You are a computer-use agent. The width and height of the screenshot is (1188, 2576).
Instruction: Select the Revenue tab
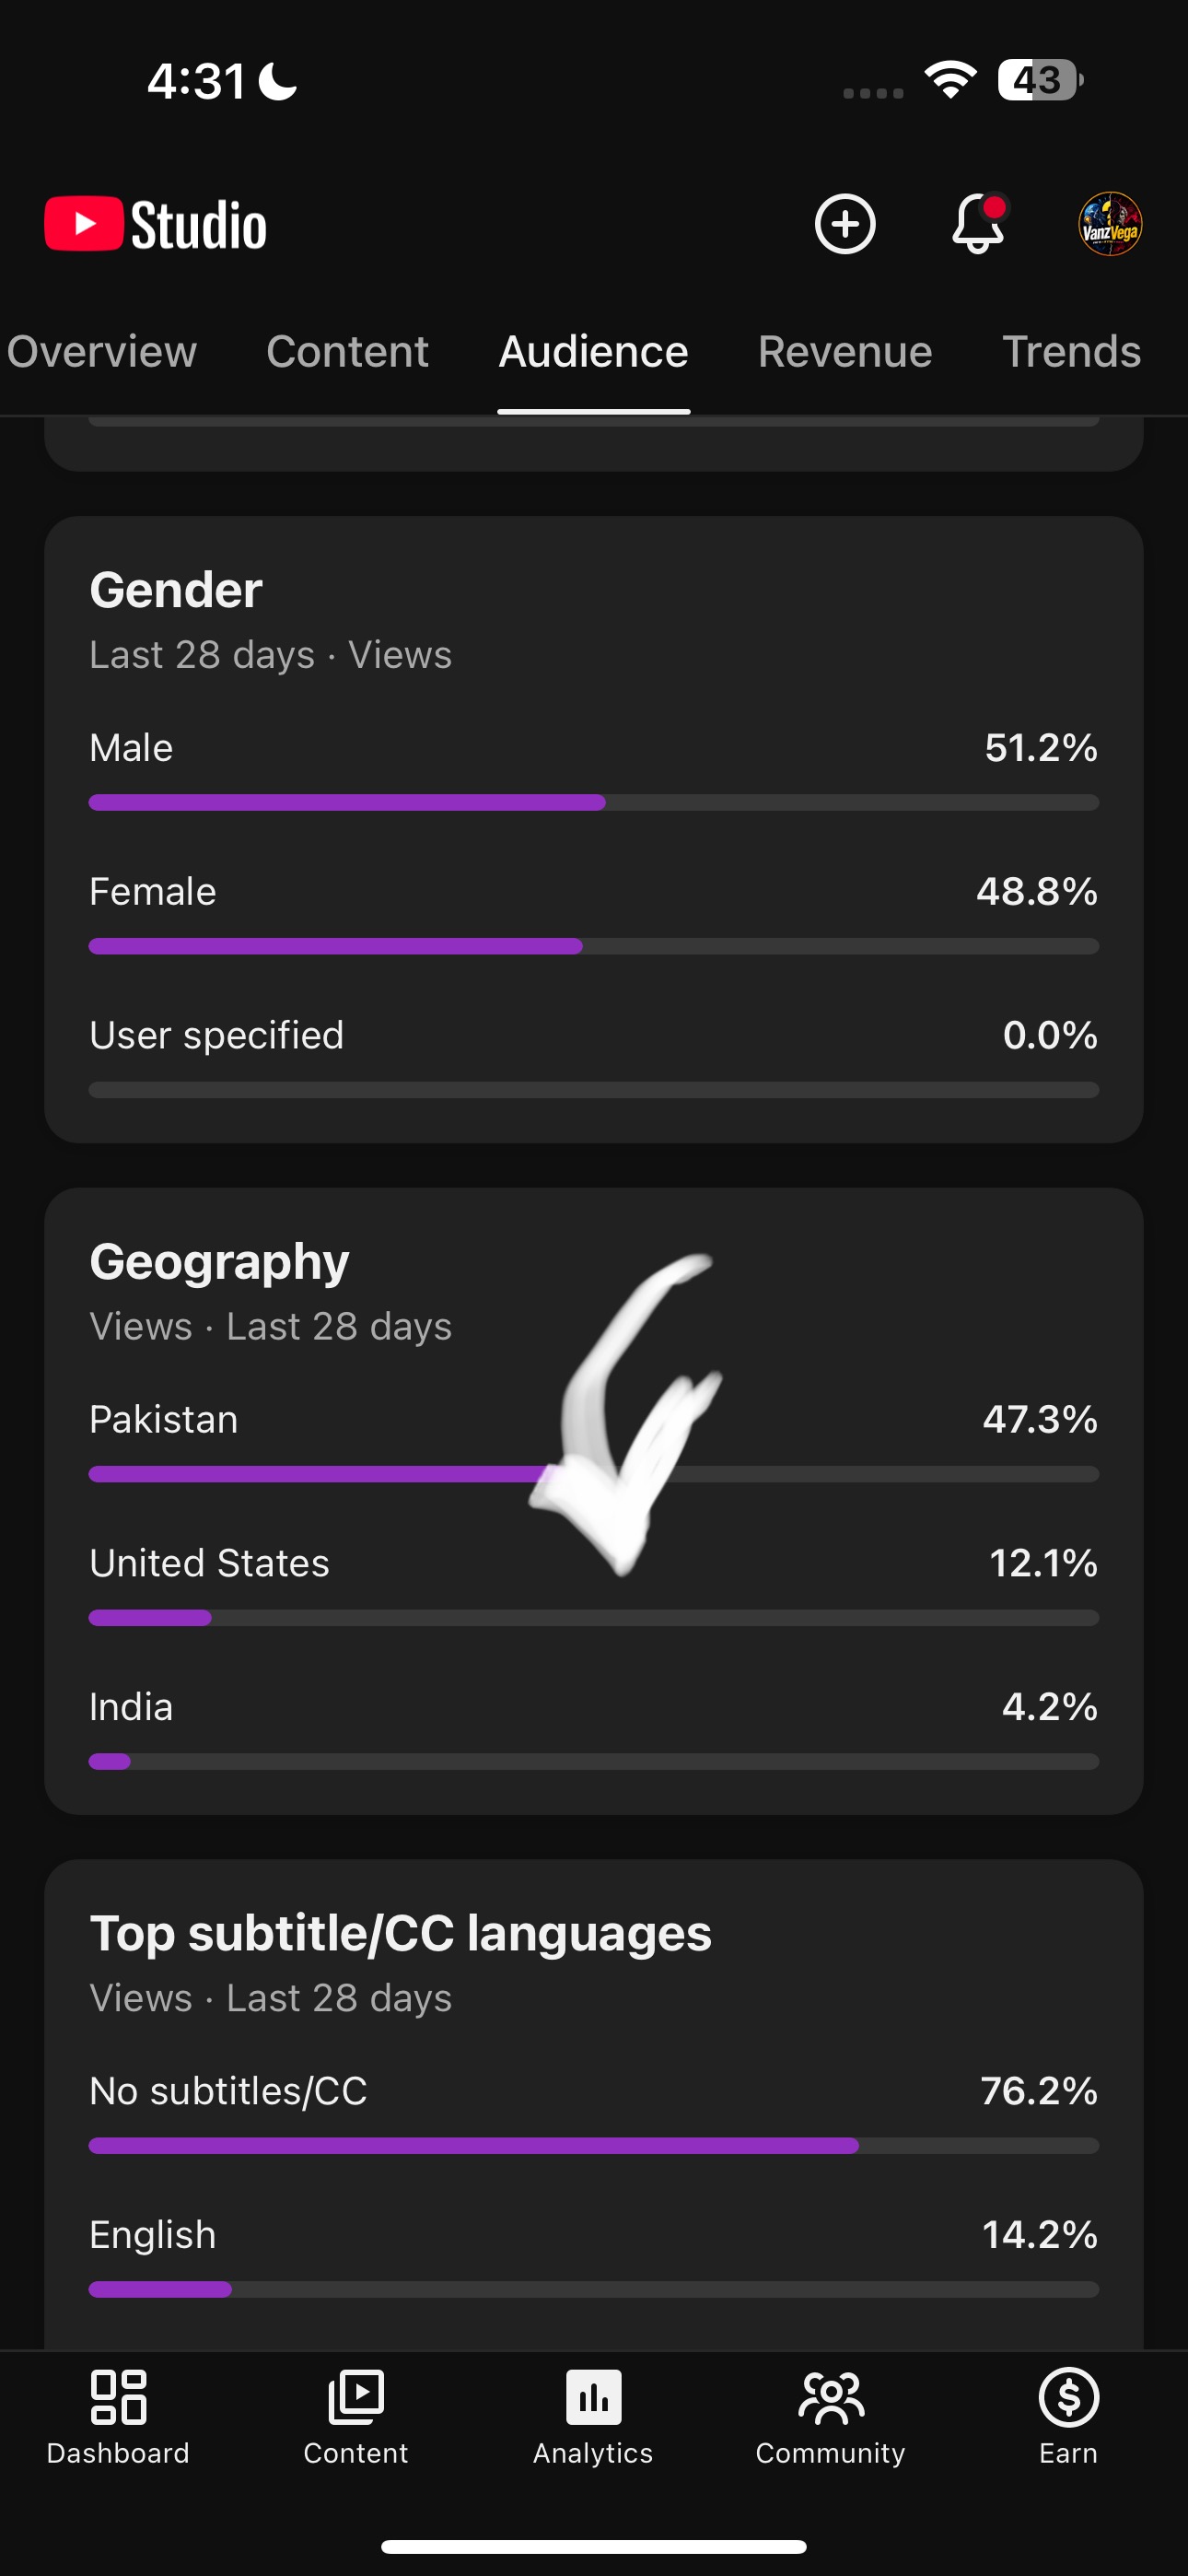[845, 352]
